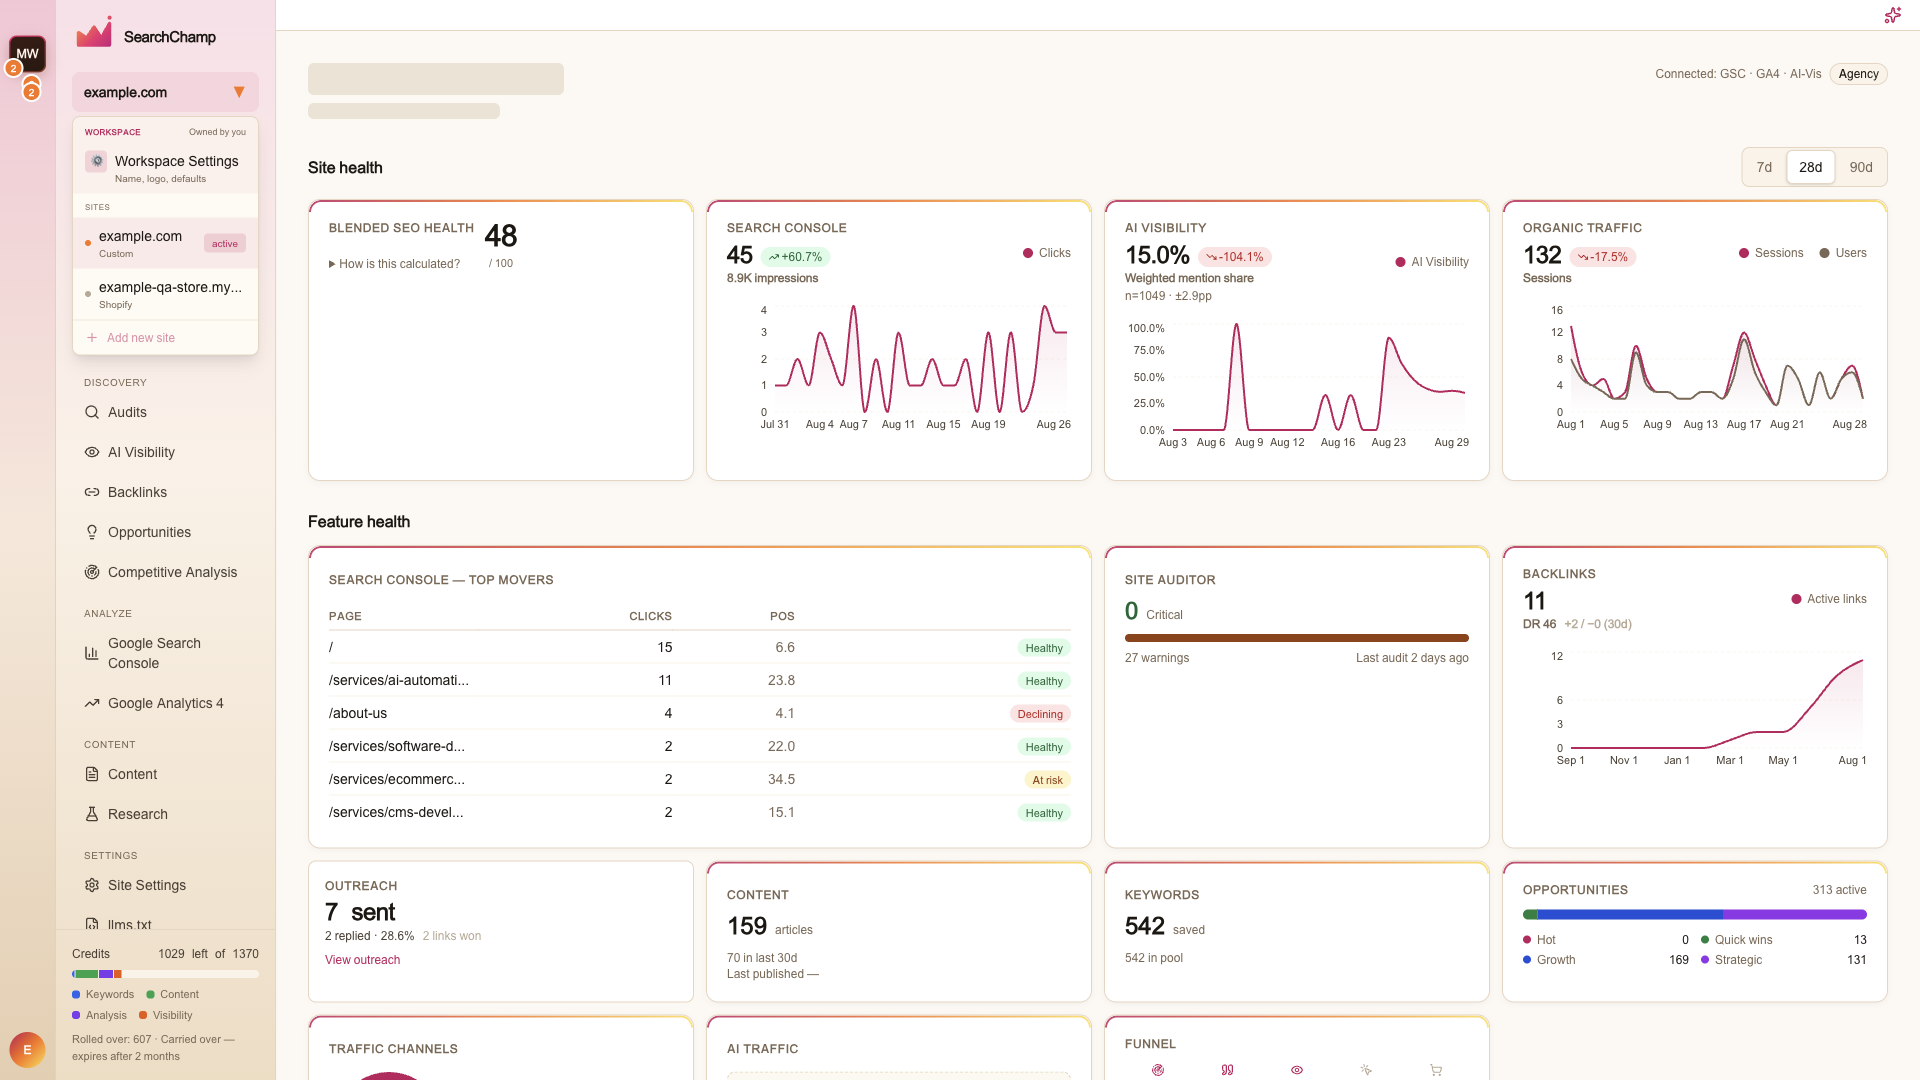Click the Agency plan badge
This screenshot has height=1080, width=1920.
pos(1858,74)
